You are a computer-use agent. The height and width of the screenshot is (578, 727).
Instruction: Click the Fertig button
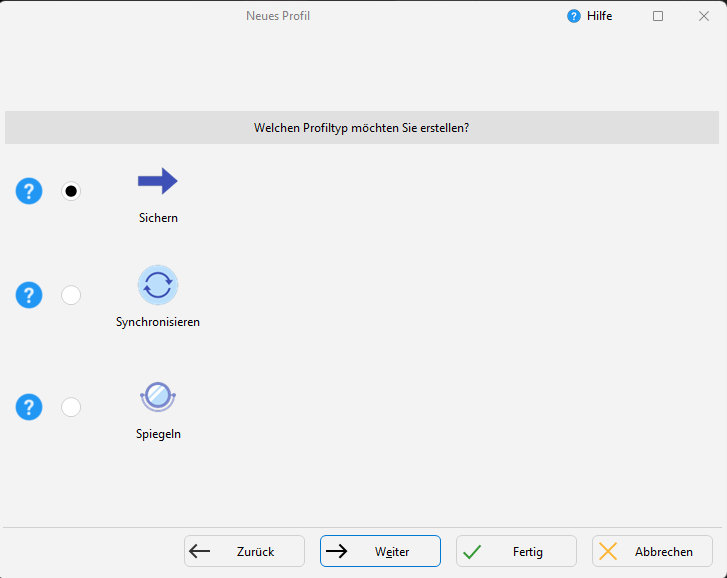point(516,551)
